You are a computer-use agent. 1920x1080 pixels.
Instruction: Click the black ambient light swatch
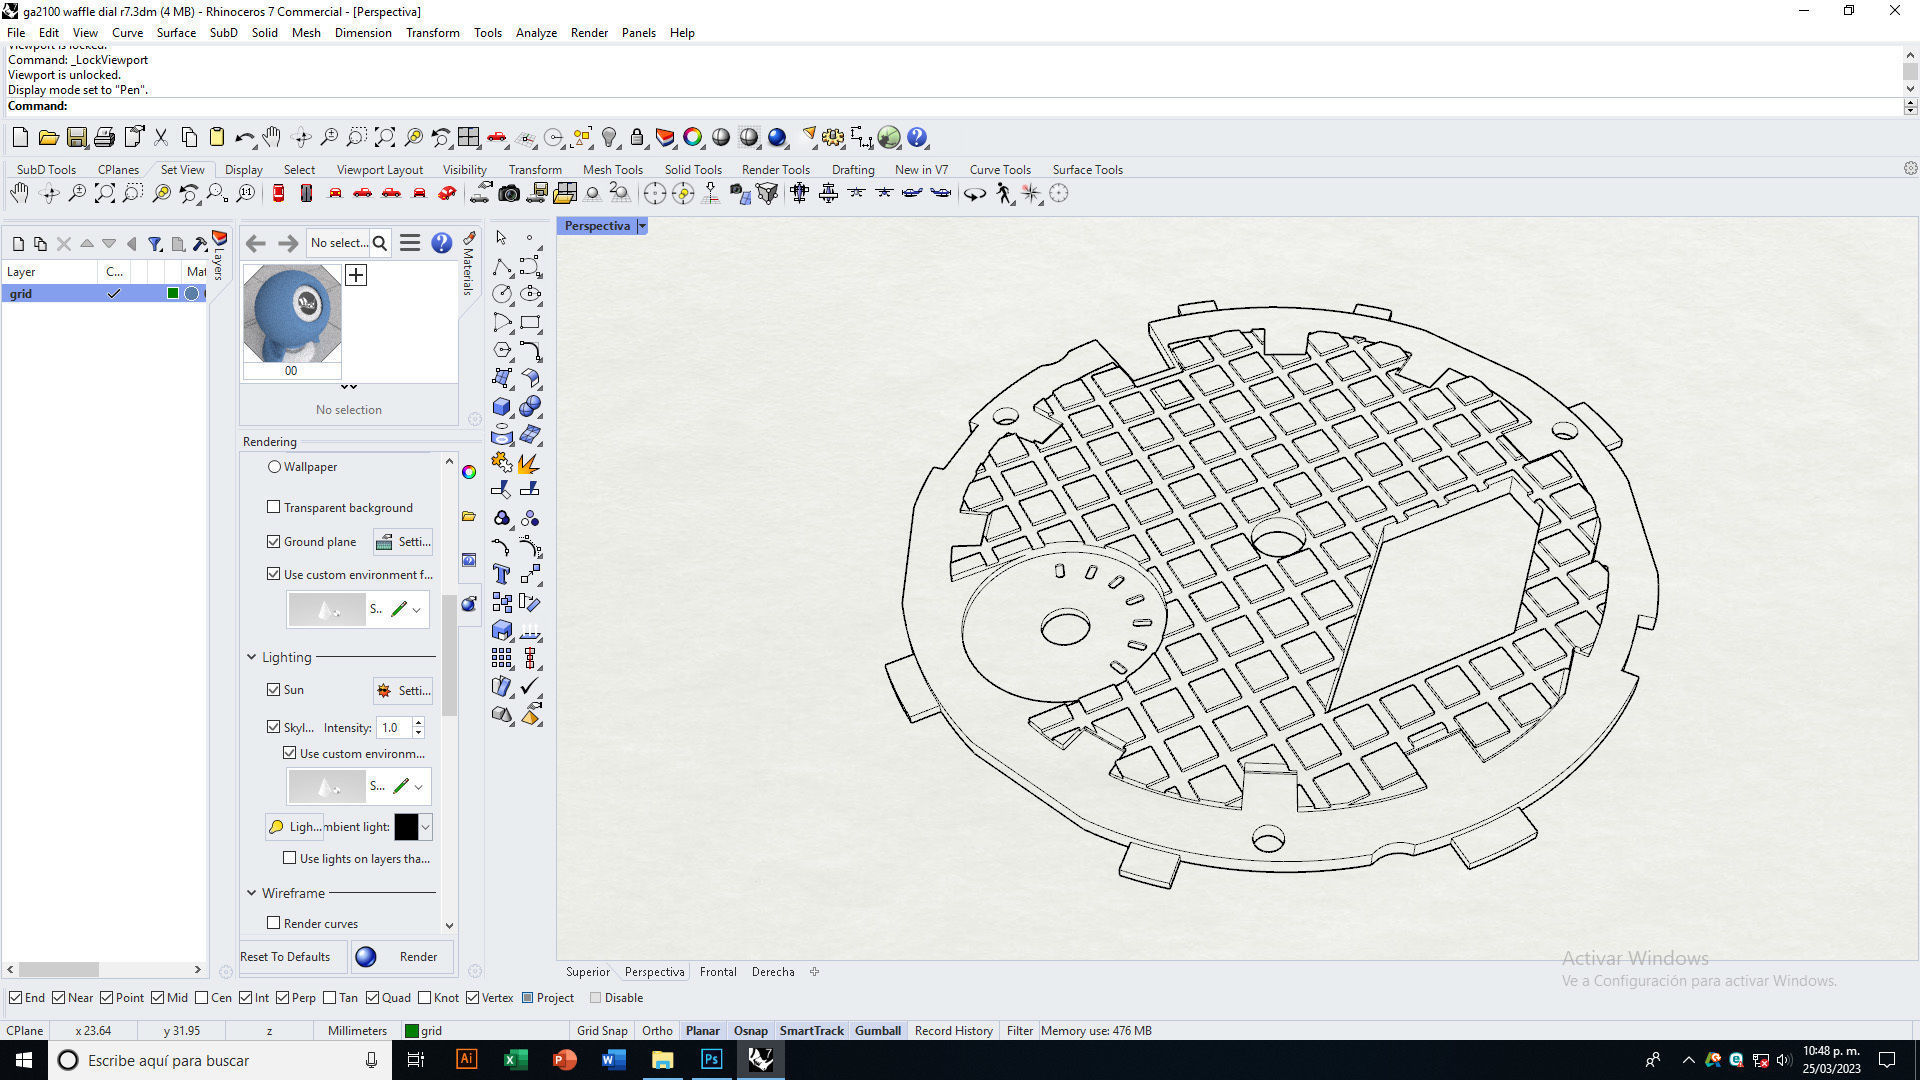coord(406,827)
